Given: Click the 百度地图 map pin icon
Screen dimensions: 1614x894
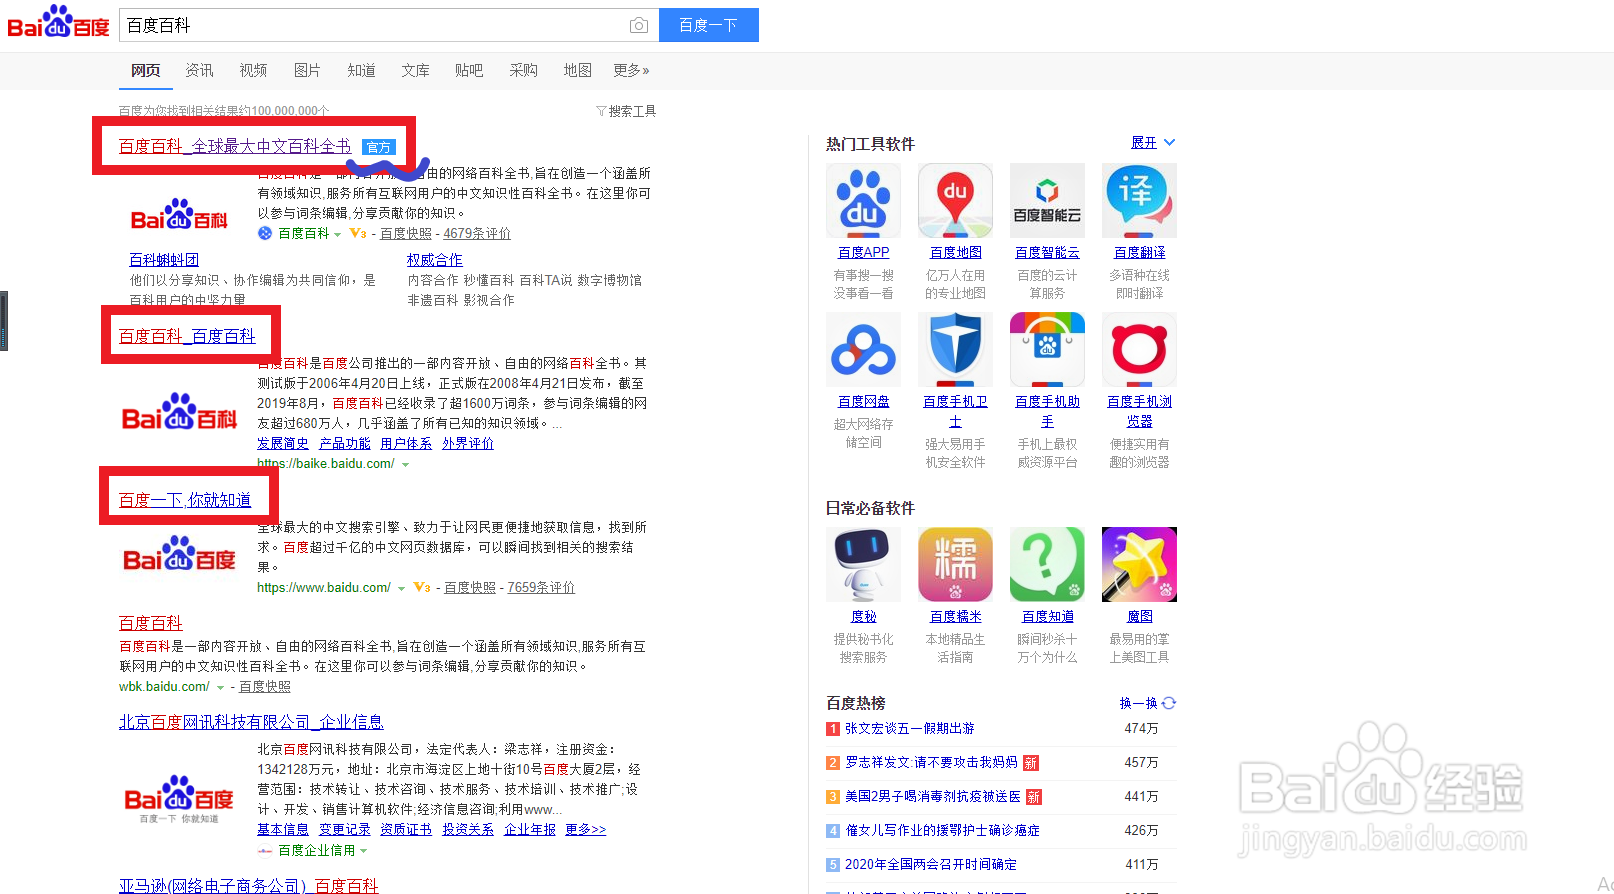Looking at the screenshot, I should (956, 201).
